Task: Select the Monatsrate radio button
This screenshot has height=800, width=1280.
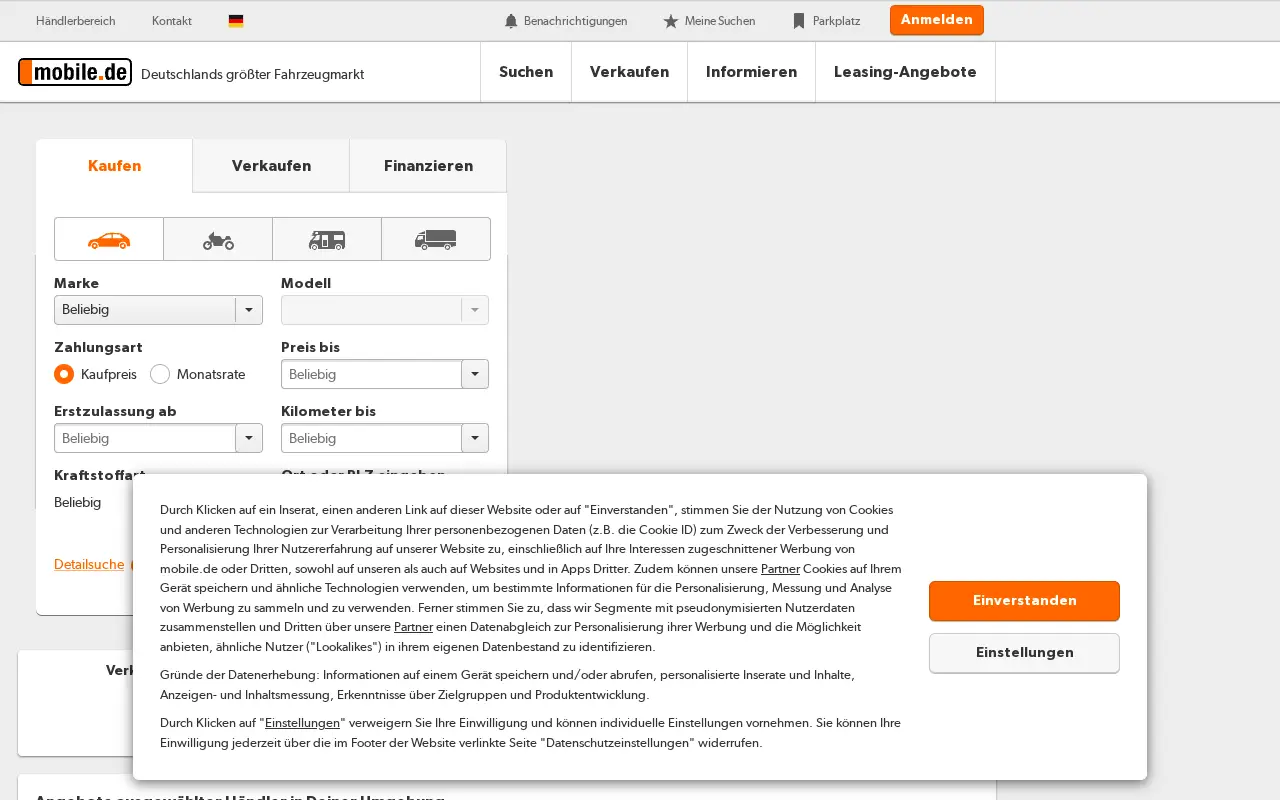Action: [x=160, y=374]
